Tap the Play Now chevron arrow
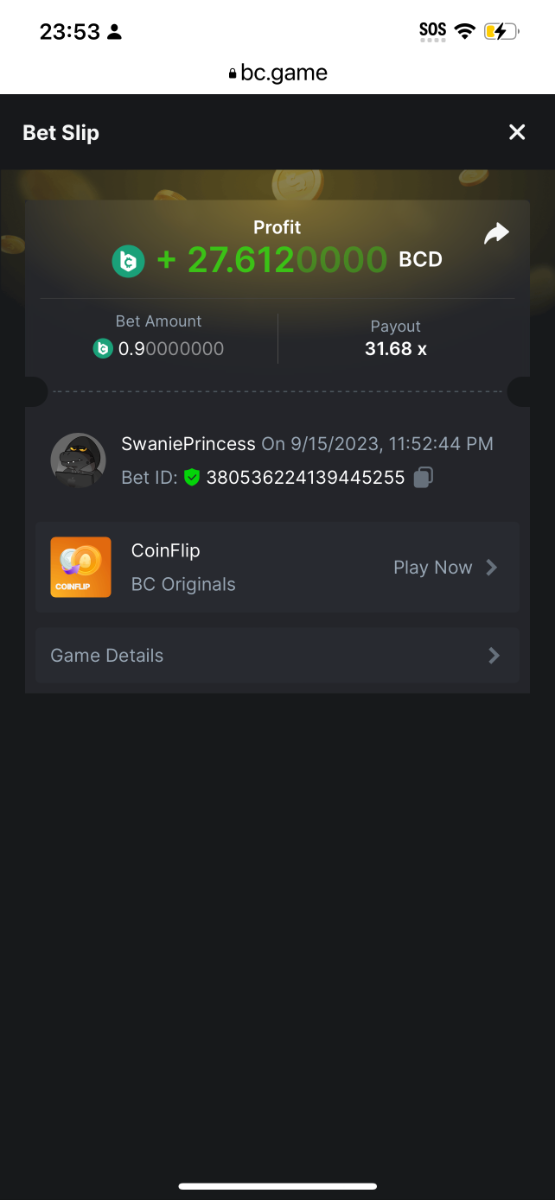The width and height of the screenshot is (555, 1200). click(x=491, y=567)
